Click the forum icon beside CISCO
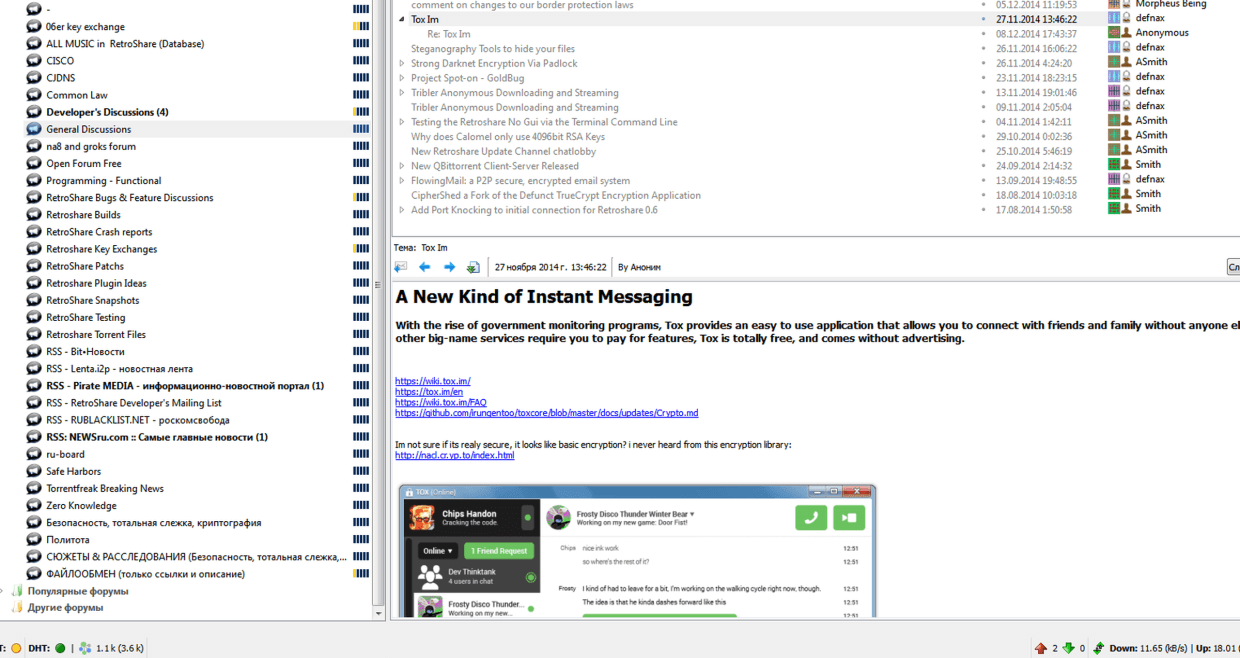Screen dimensions: 1240x658 tap(33, 61)
